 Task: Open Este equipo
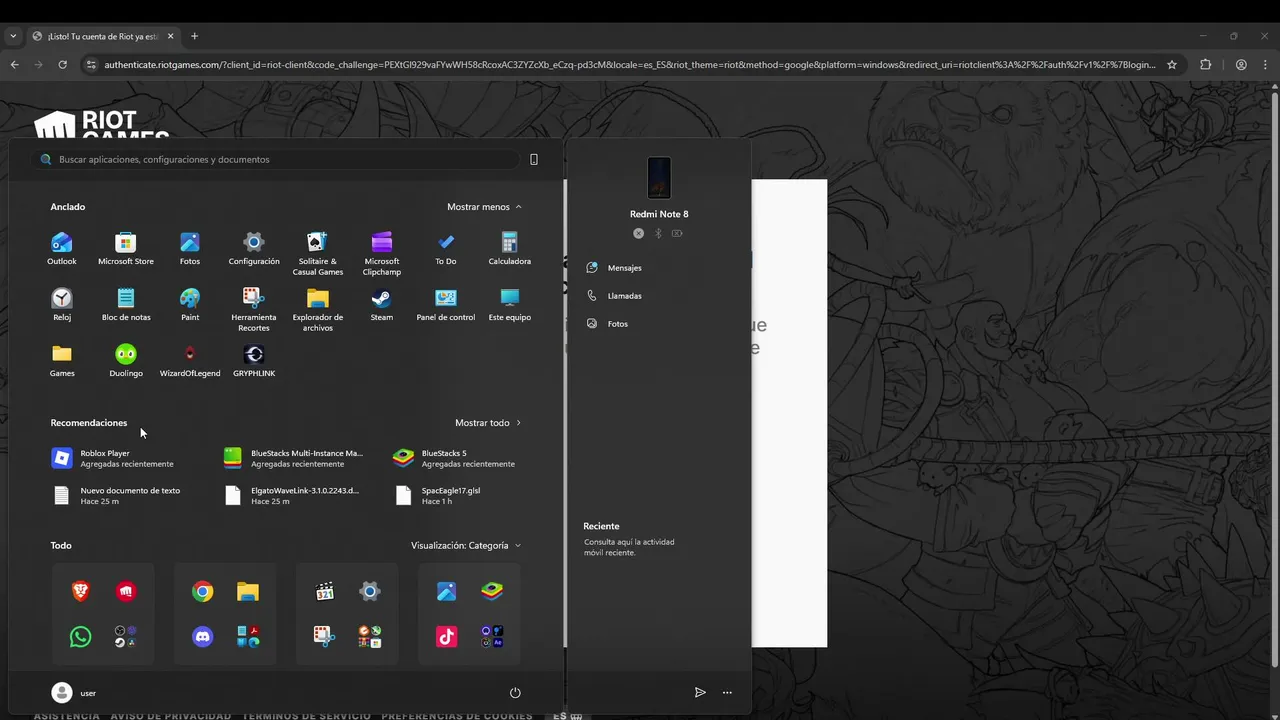510,305
